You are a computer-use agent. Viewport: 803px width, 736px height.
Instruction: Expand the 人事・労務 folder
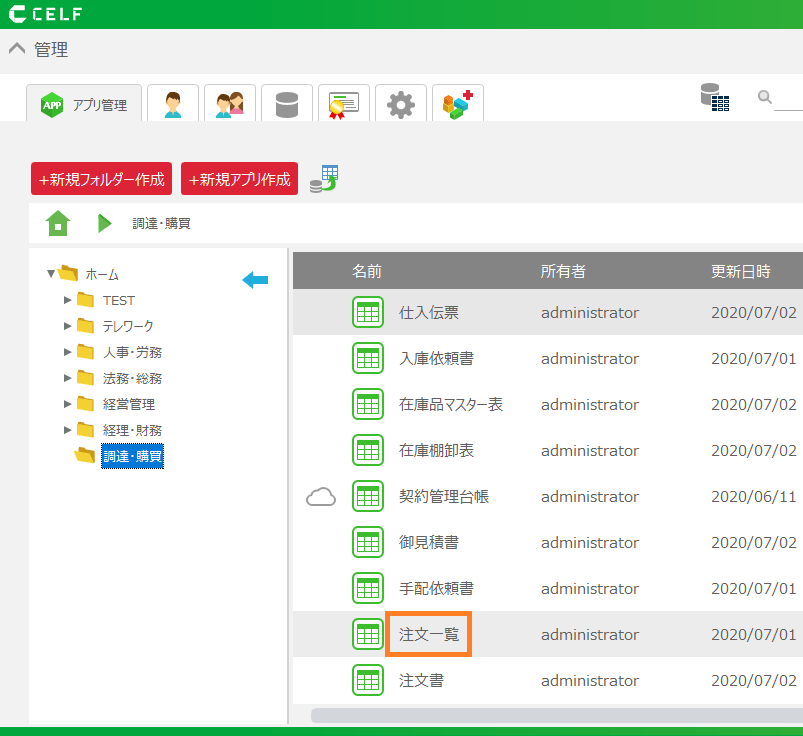pyautogui.click(x=68, y=352)
